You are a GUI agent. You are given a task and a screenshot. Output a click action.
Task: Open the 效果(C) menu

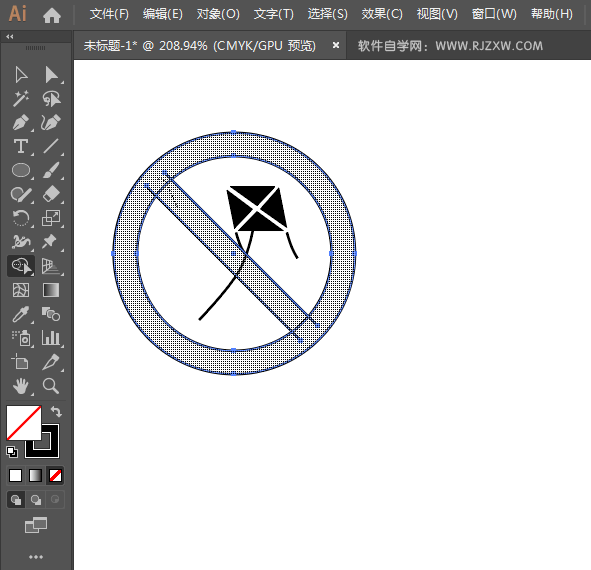coord(382,14)
